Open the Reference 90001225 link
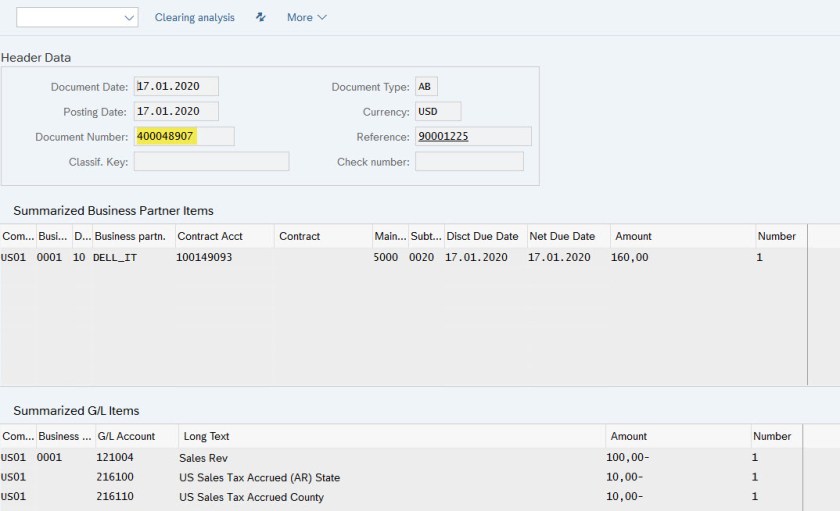This screenshot has width=840, height=511. pos(443,137)
